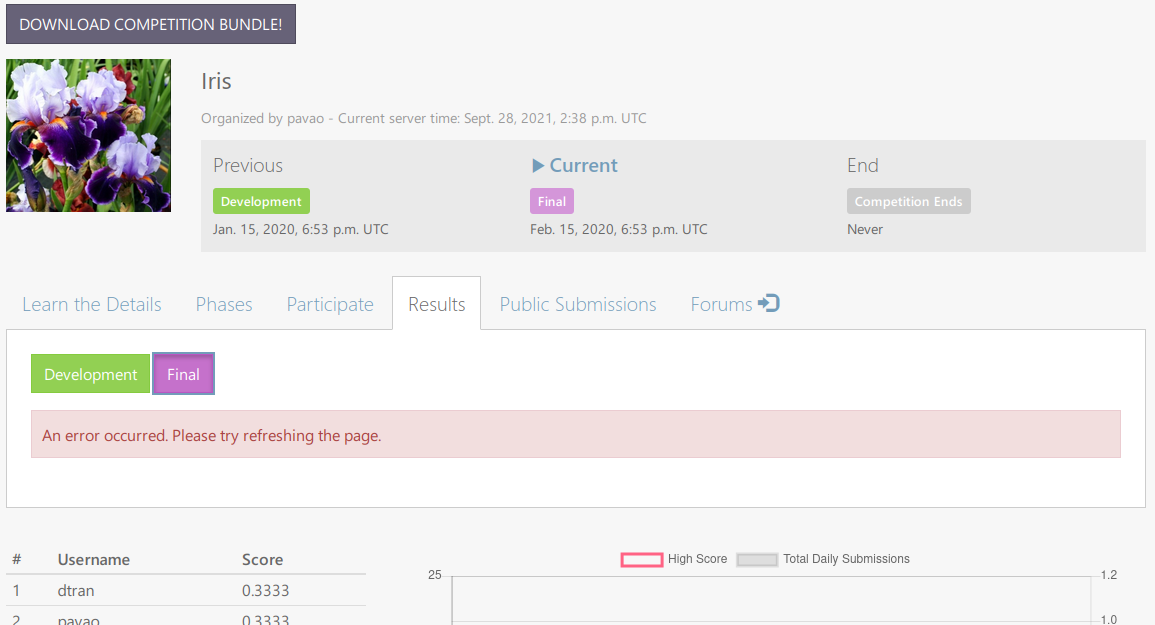Viewport: 1155px width, 625px height.
Task: Click the Iris competition thumbnail image
Action: point(88,135)
